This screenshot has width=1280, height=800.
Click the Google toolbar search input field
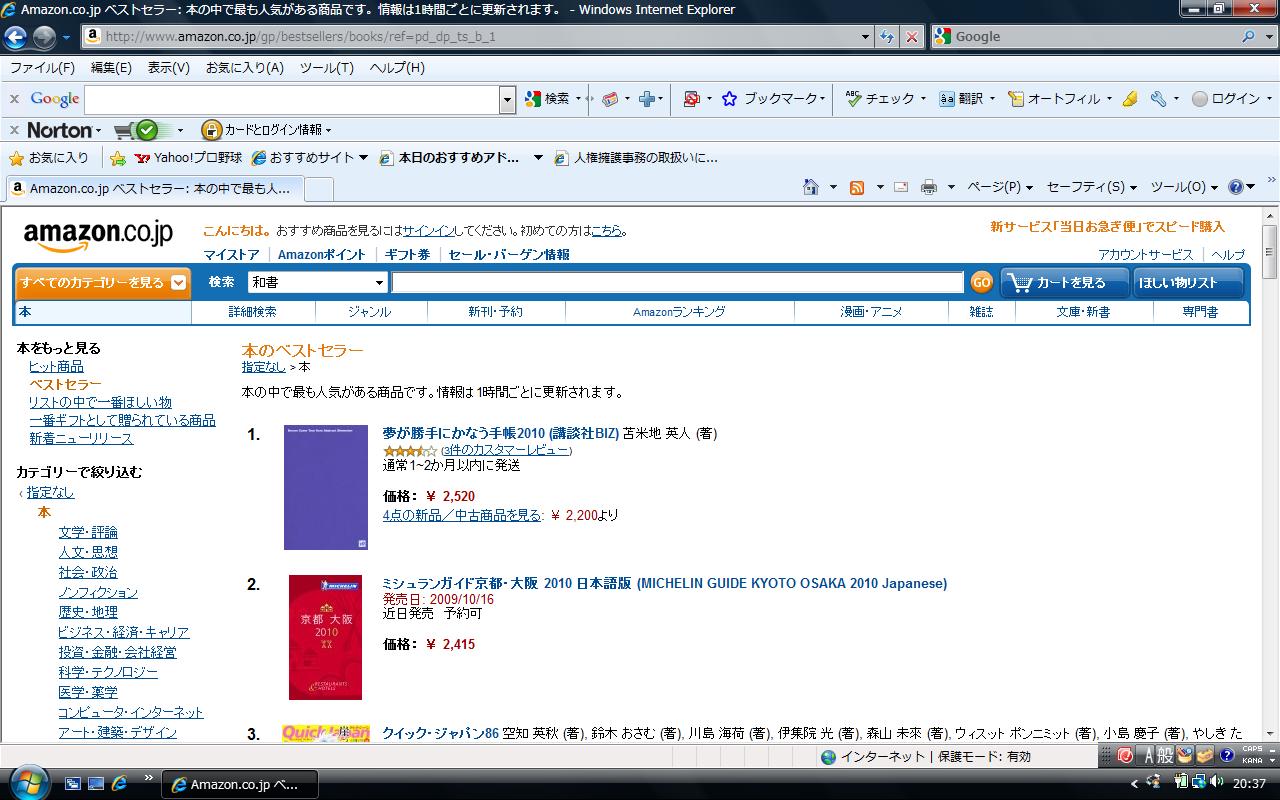(x=292, y=99)
